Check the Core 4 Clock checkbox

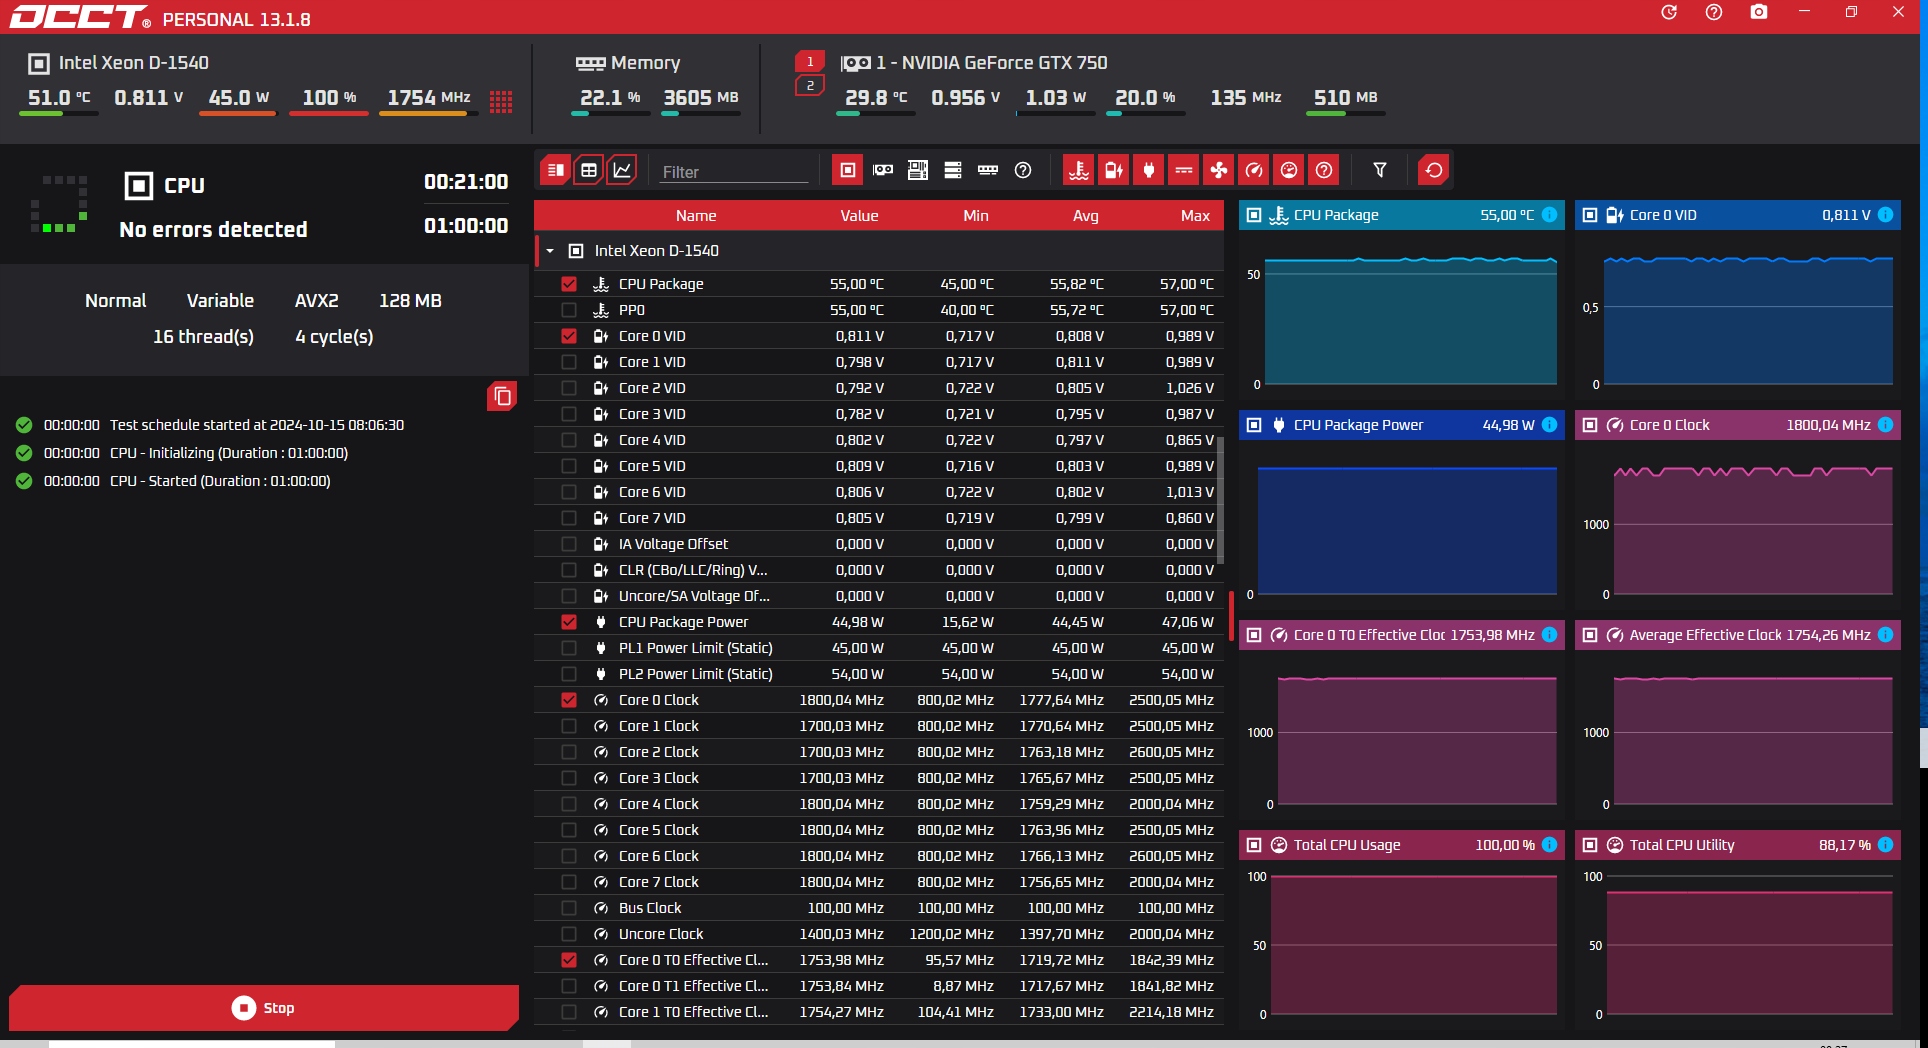click(x=569, y=804)
